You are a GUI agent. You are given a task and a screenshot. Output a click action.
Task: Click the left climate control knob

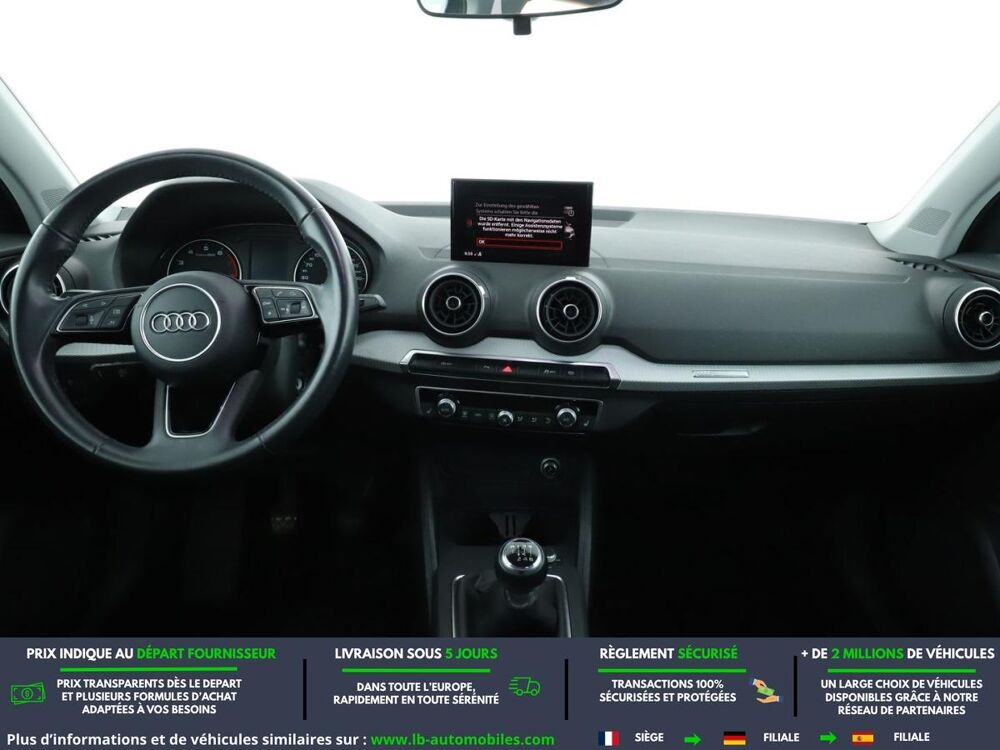pos(446,406)
